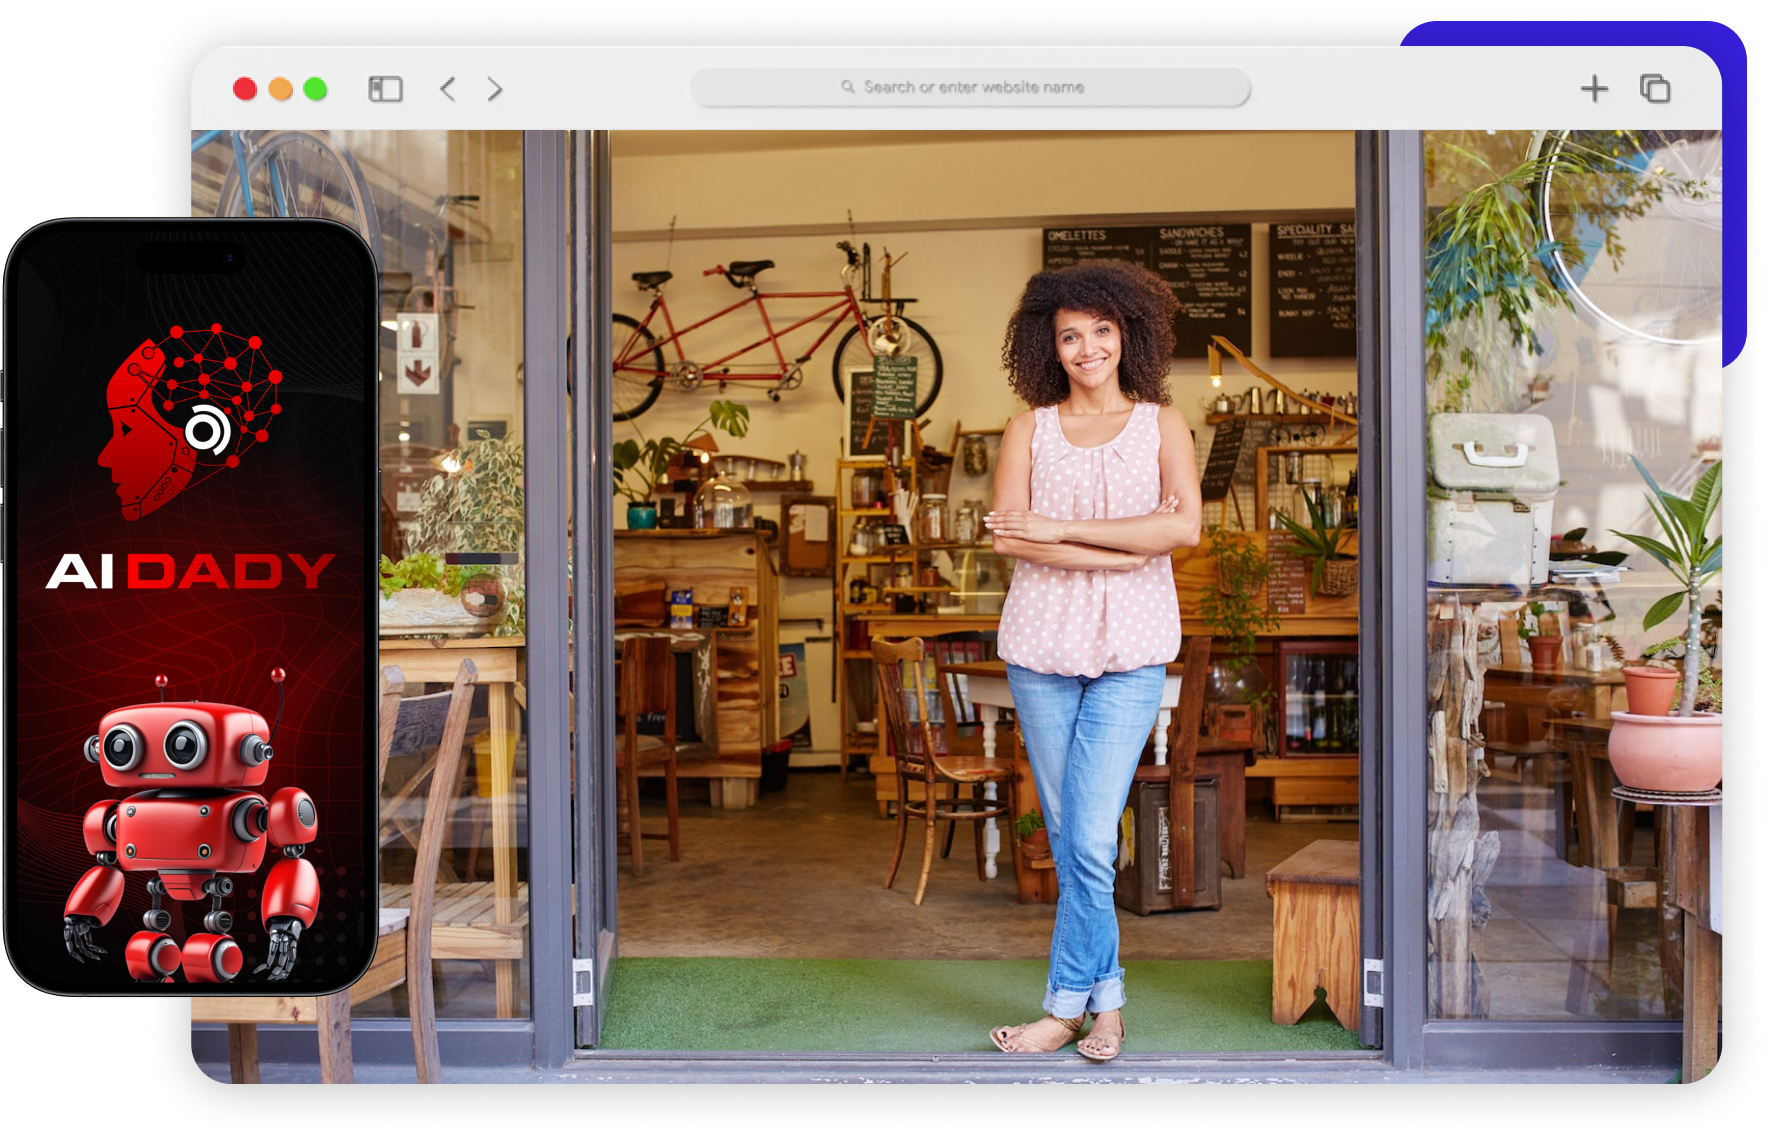This screenshot has height=1138, width=1773.
Task: Open a new tab with plus icon
Action: 1594,89
